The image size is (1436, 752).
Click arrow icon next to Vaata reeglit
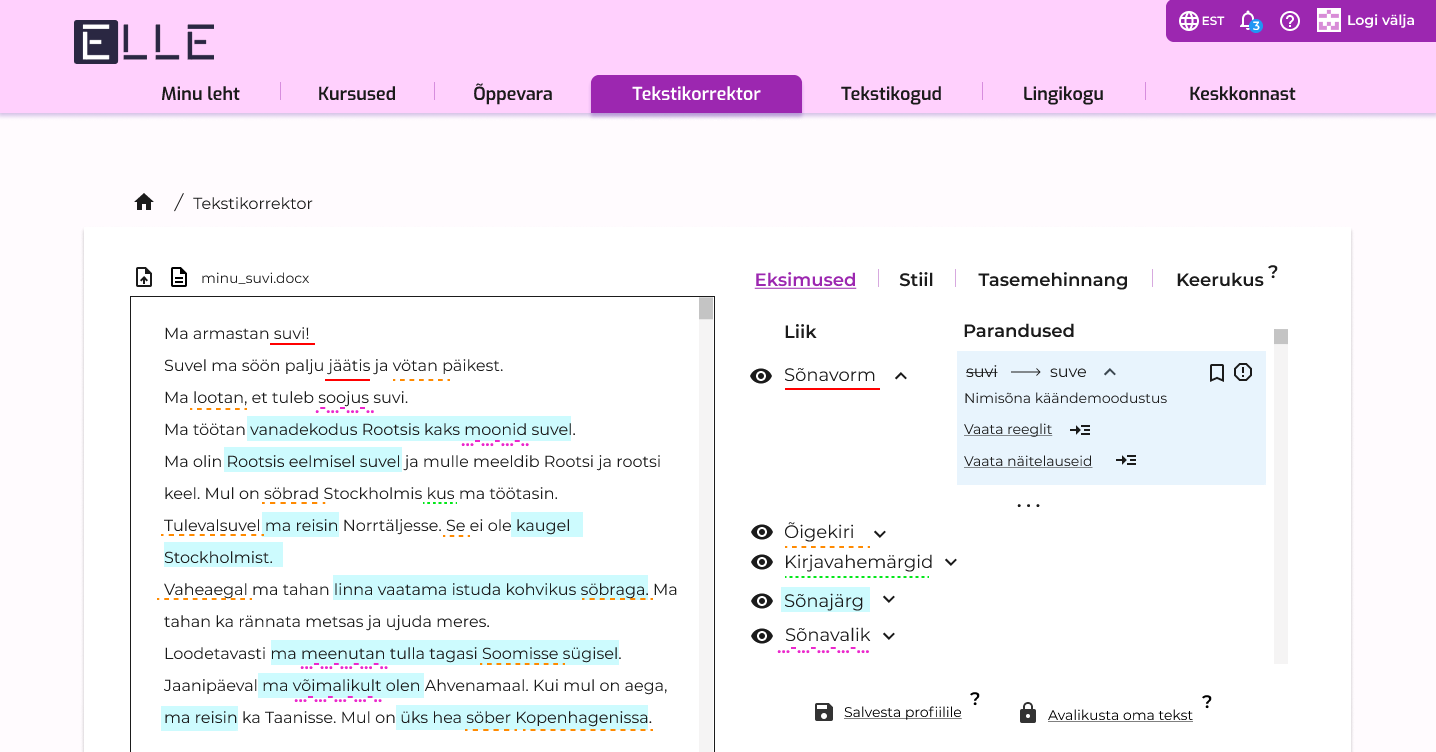pyautogui.click(x=1080, y=430)
